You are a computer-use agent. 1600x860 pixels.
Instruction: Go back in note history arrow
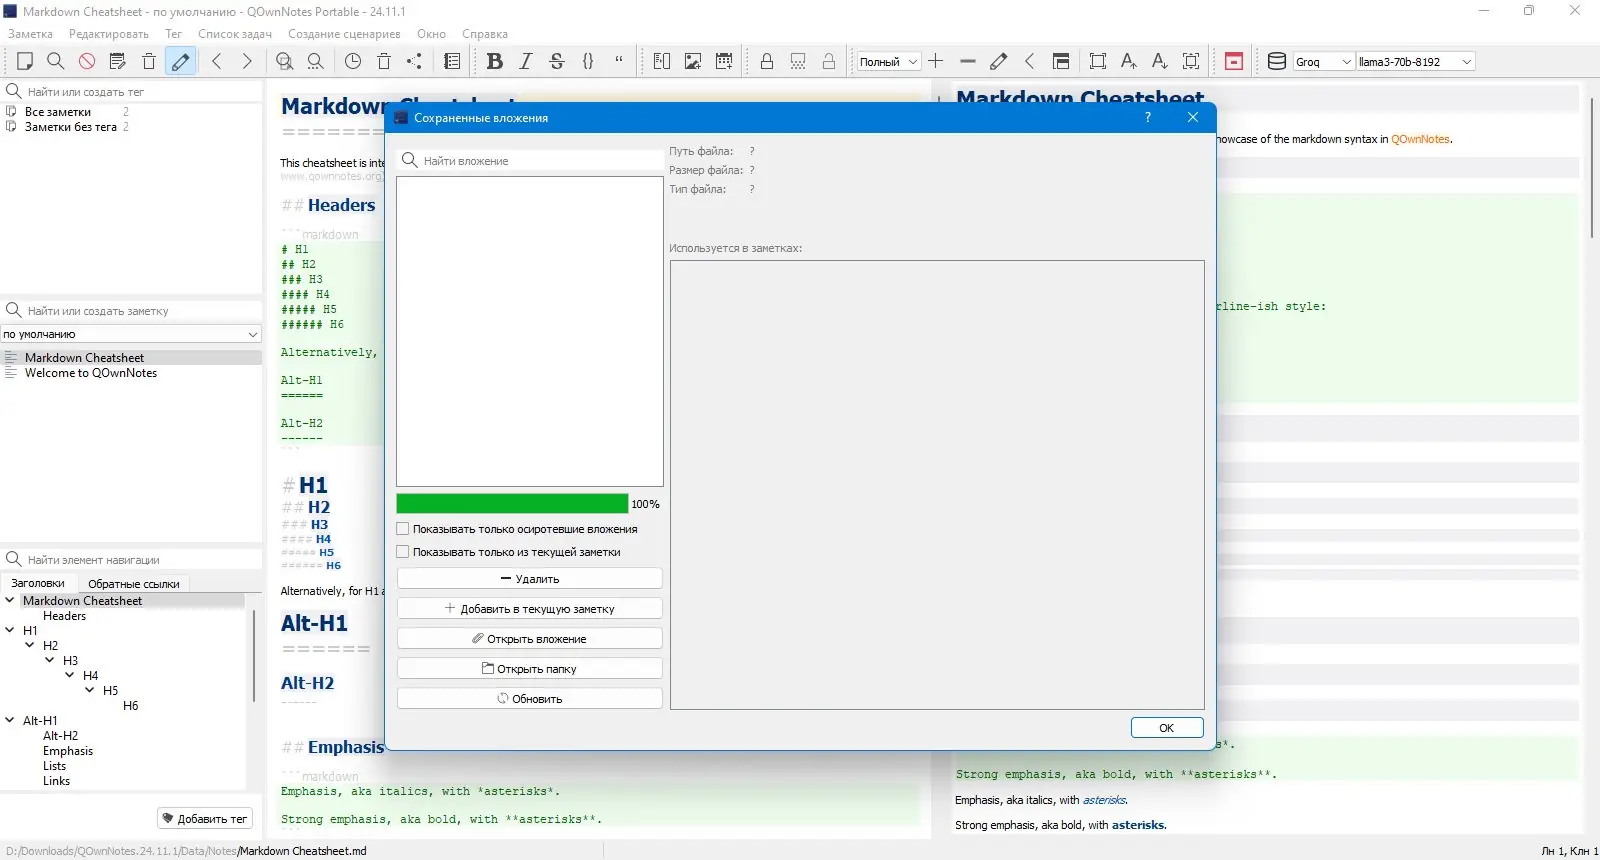tap(217, 61)
